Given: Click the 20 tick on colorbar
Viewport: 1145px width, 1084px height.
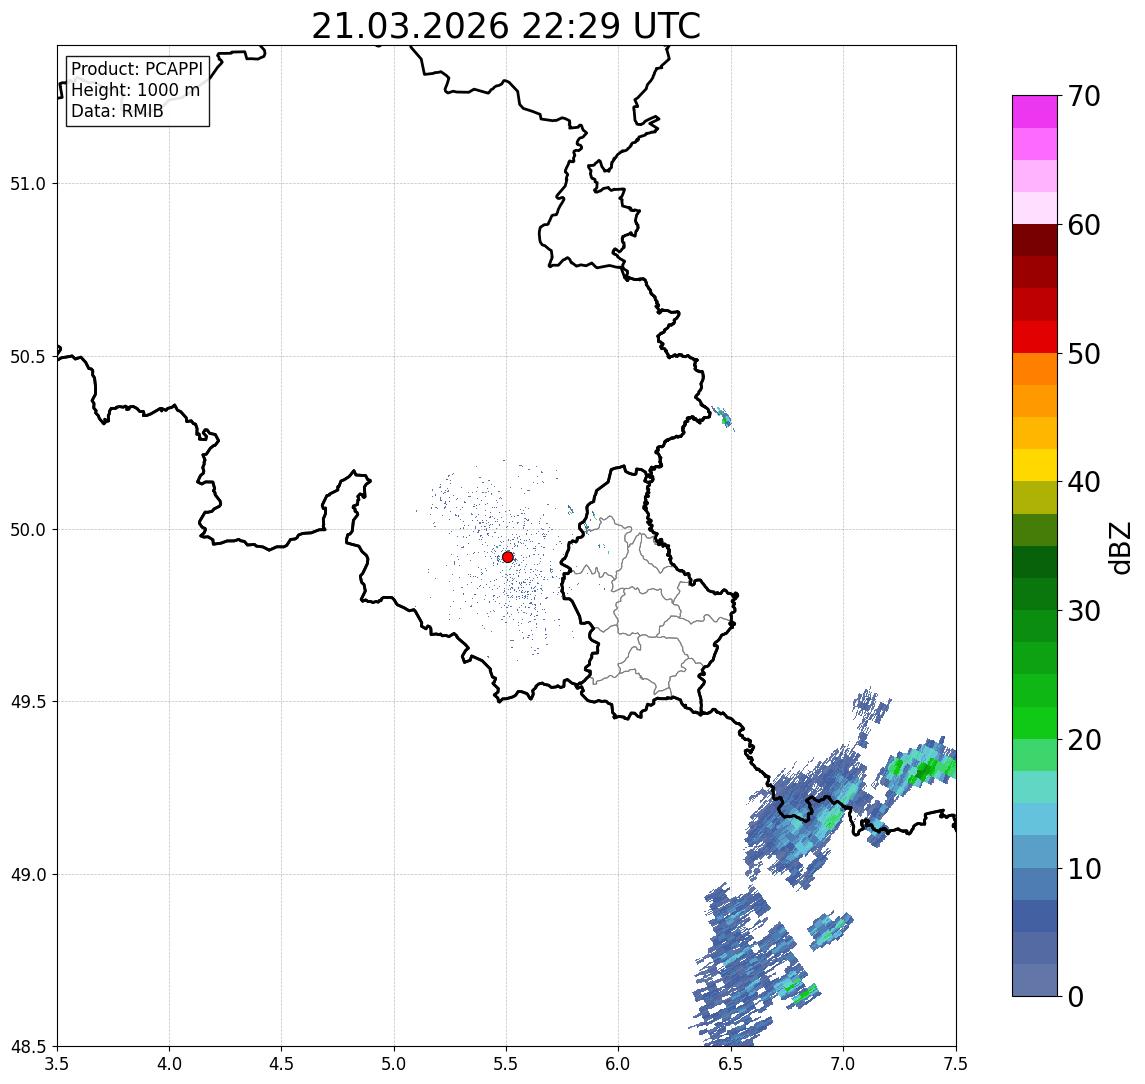Looking at the screenshot, I should click(1084, 740).
